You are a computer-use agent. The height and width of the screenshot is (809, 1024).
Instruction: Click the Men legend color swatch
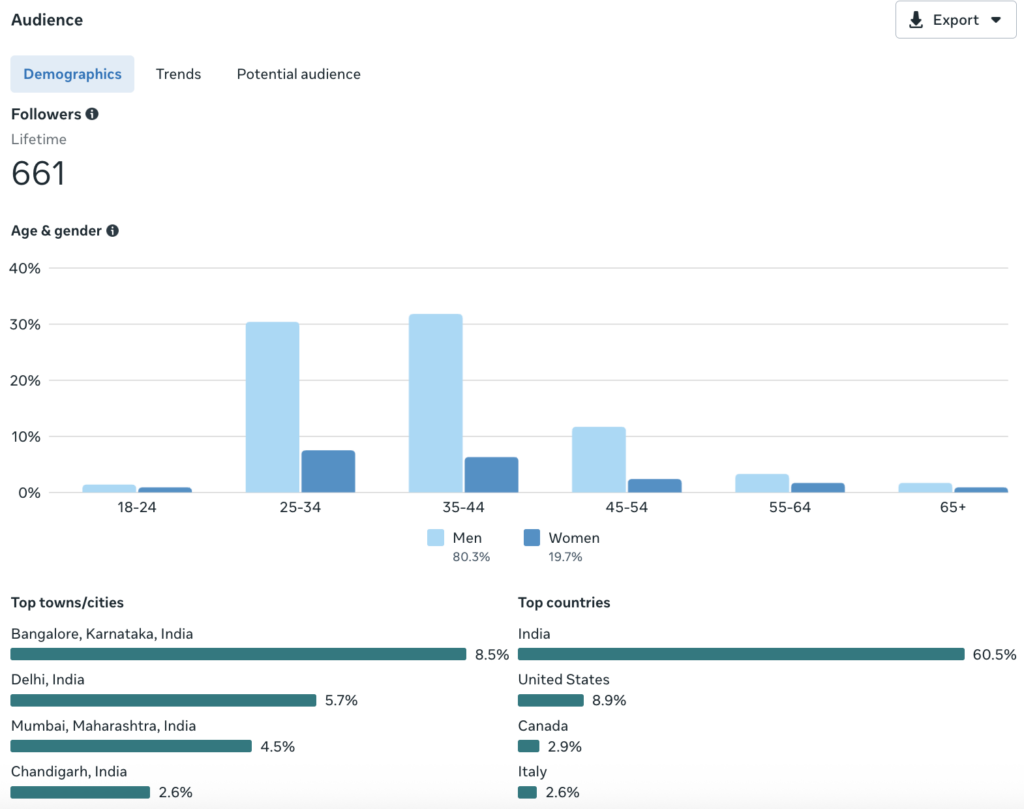pos(436,538)
